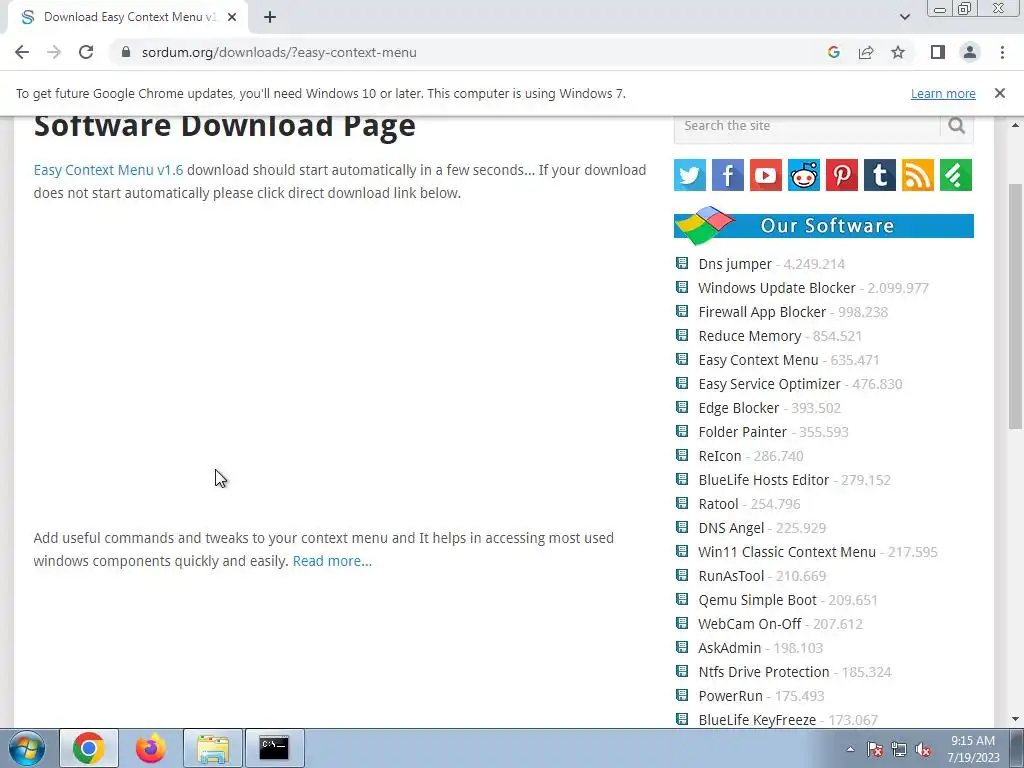1024x768 pixels.
Task: Open the YouTube social icon
Action: coord(765,175)
